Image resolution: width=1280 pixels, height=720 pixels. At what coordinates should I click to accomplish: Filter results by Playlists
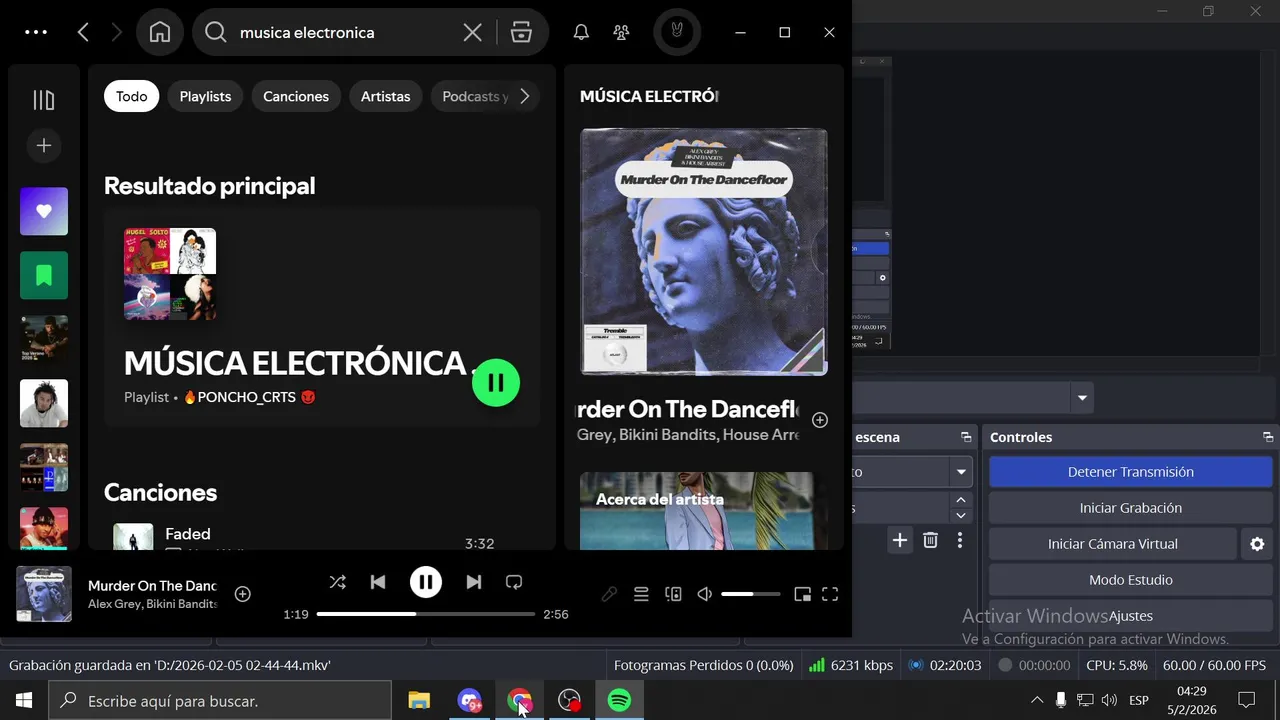[205, 96]
